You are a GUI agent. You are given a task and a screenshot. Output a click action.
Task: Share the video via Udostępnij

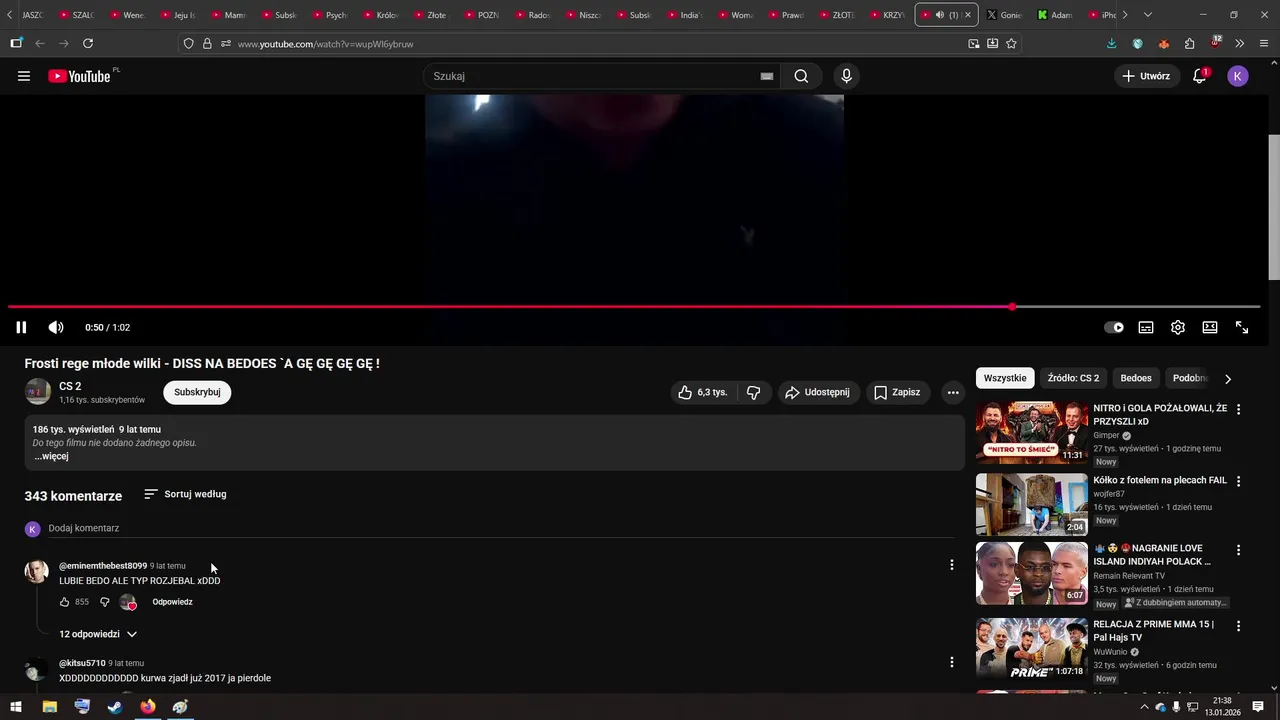[x=818, y=392]
